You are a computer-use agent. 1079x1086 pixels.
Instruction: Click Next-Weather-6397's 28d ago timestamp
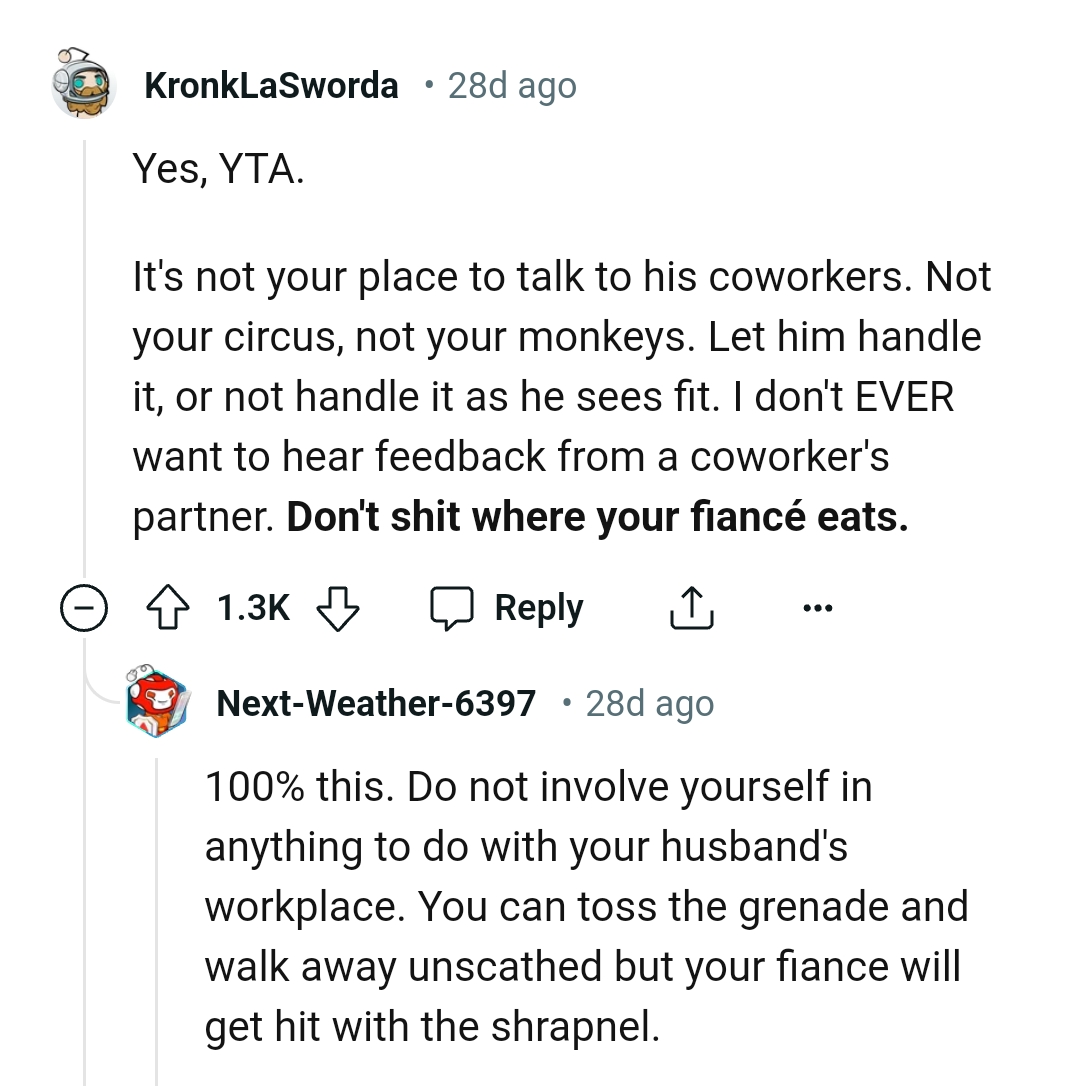pos(650,703)
